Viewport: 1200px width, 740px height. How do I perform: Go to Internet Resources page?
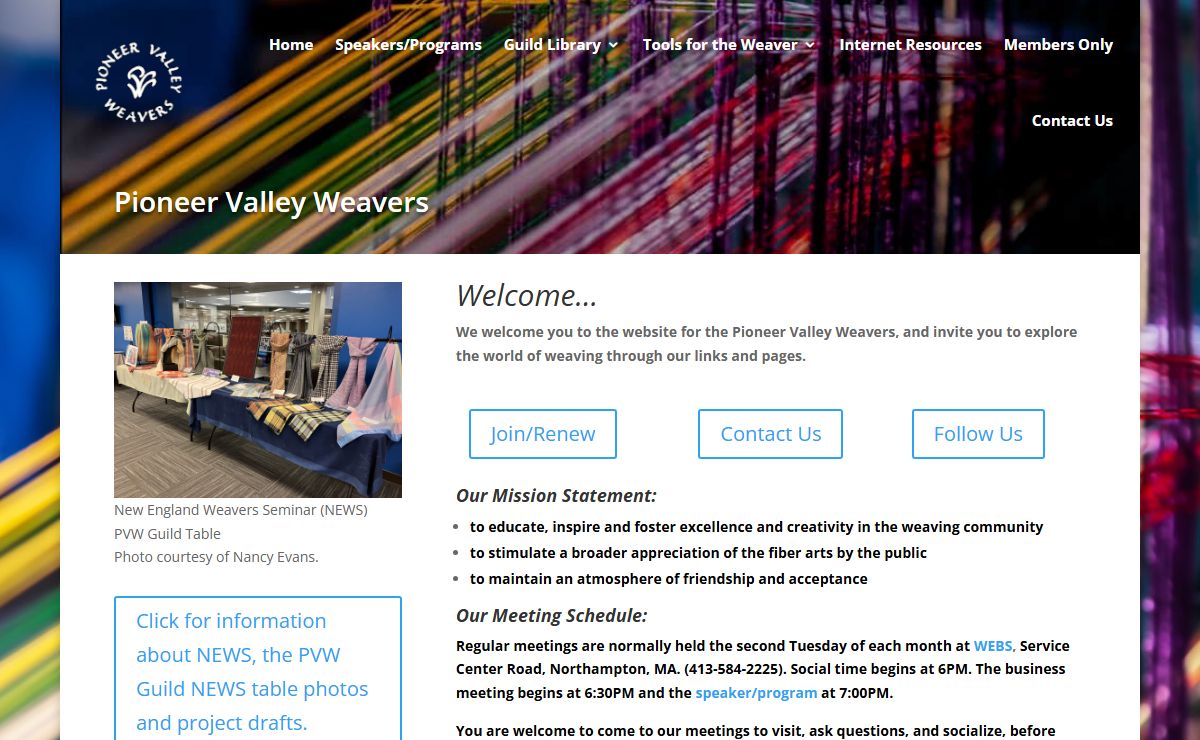(x=910, y=44)
